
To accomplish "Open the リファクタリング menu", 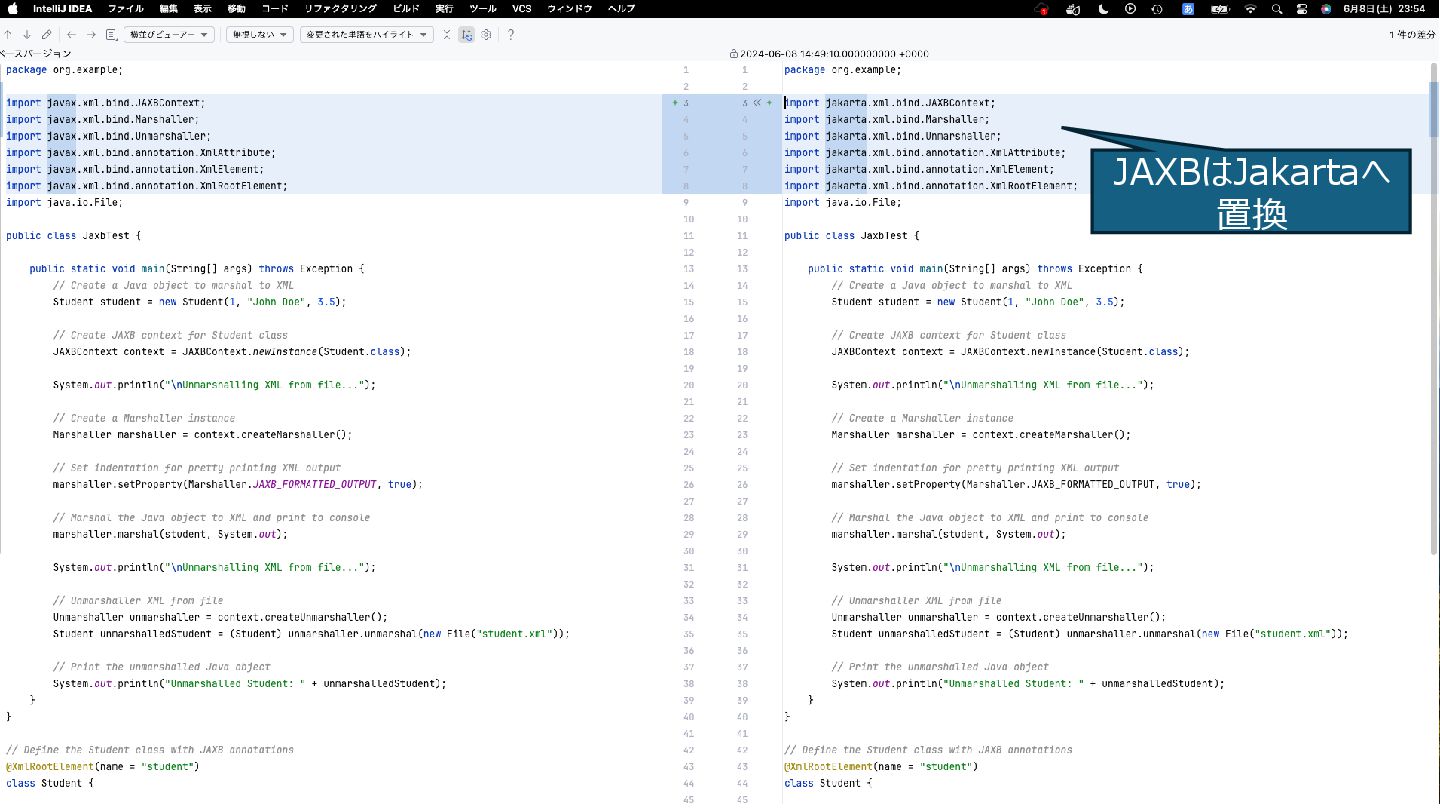I will pos(340,8).
